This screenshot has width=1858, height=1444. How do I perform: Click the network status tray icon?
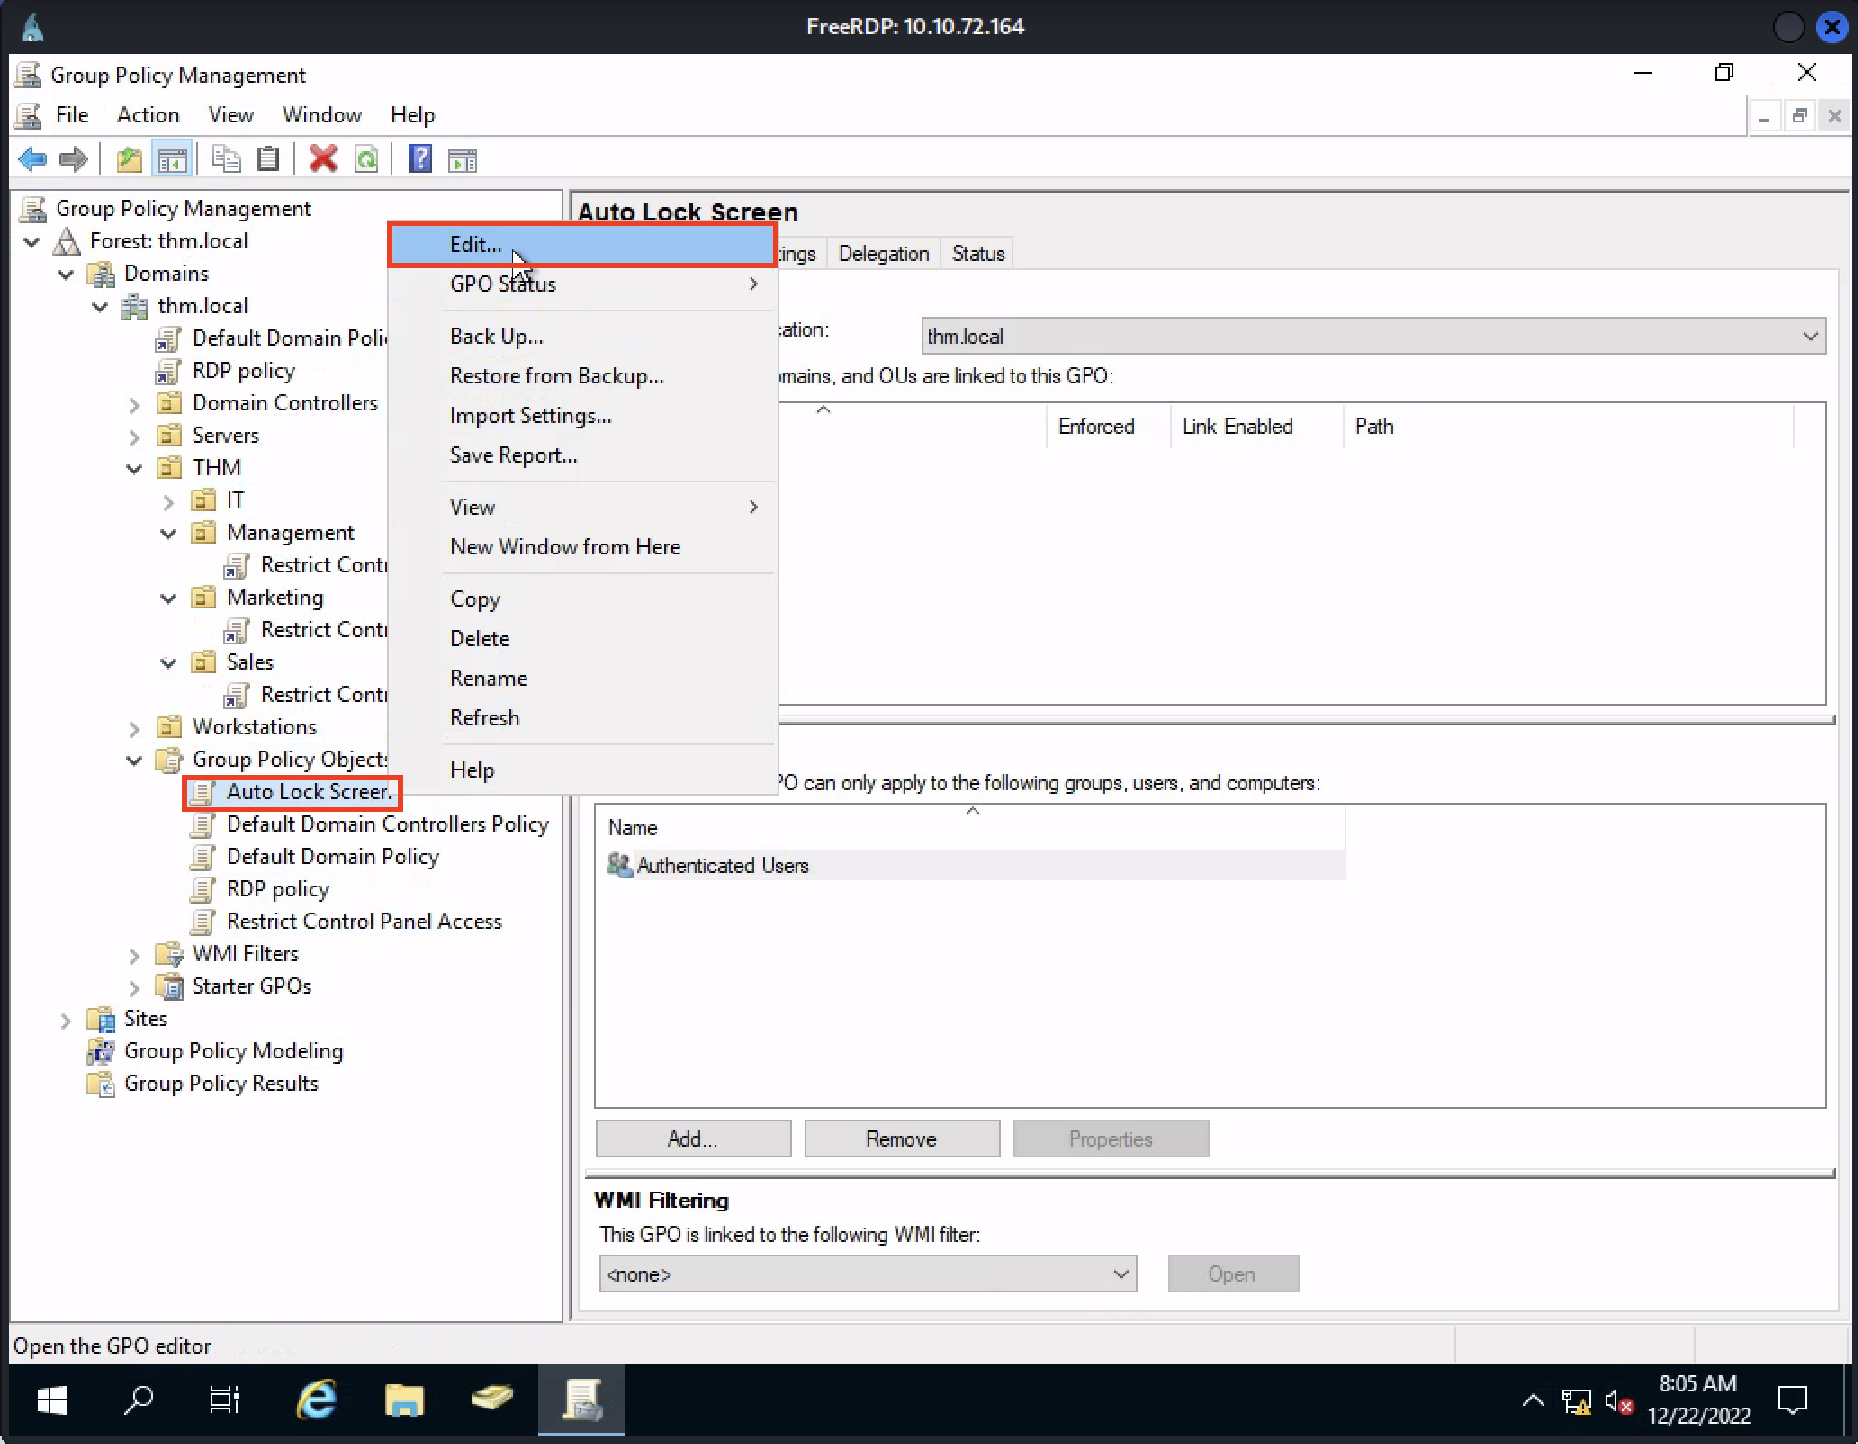[1577, 1402]
